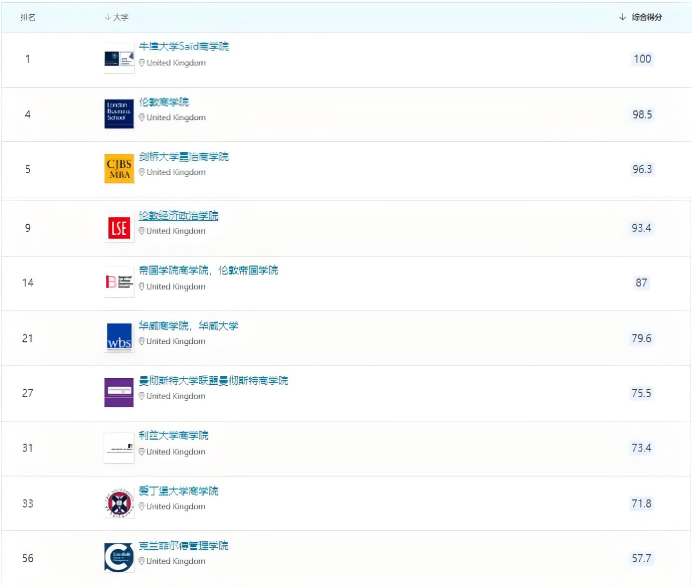
Task: Click rank number 33
Action: coord(28,504)
